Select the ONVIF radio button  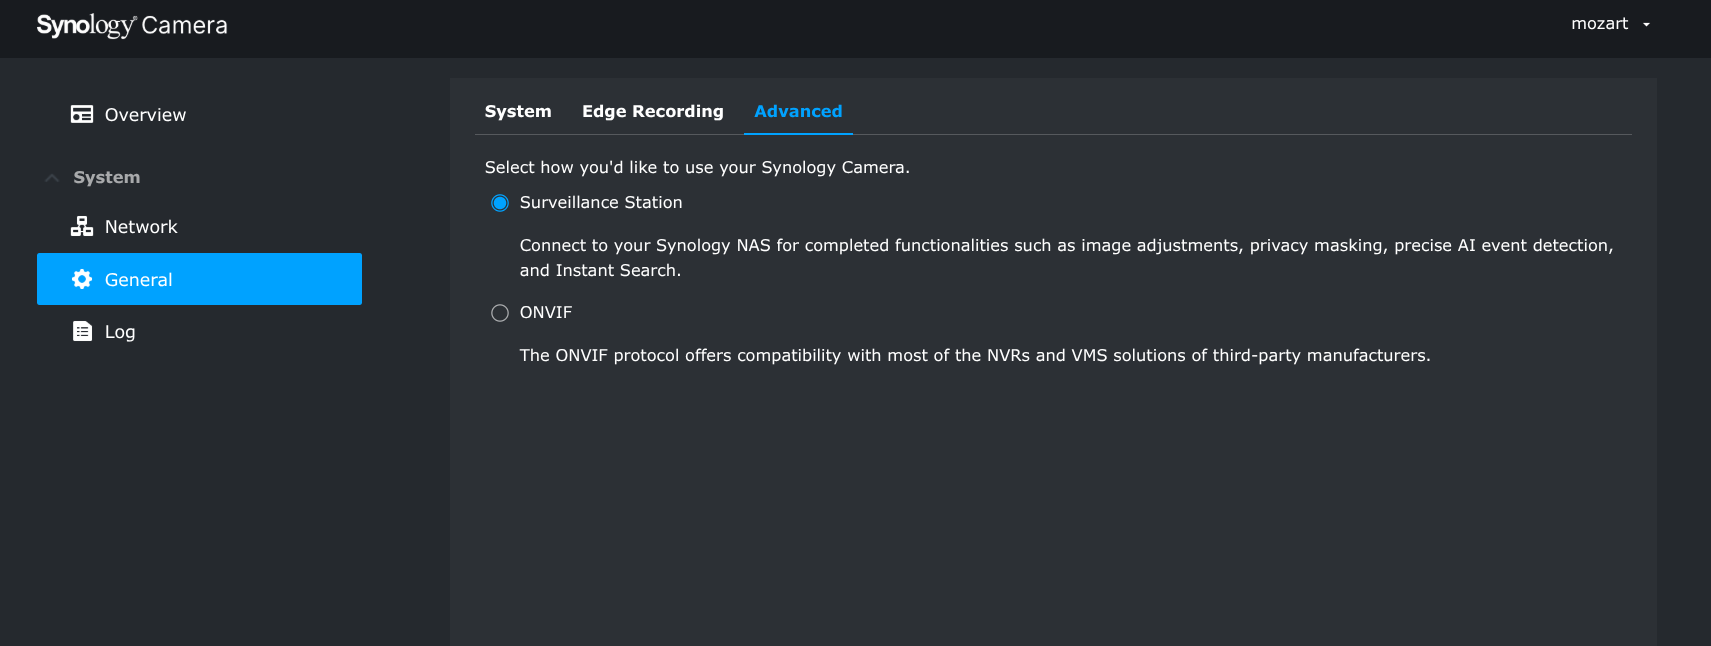point(500,313)
